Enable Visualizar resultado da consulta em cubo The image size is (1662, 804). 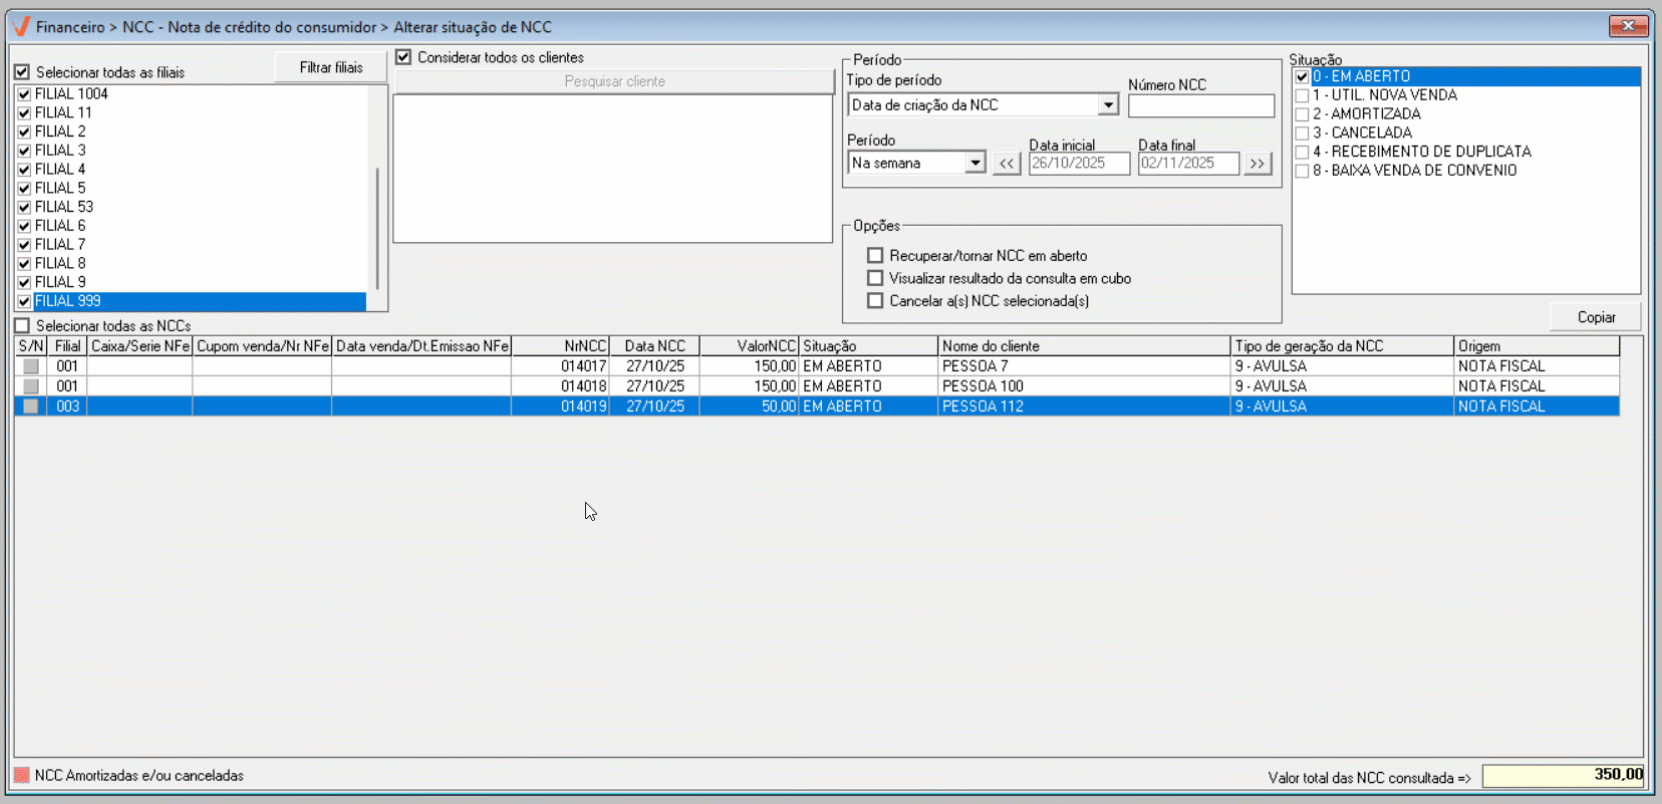click(x=875, y=279)
